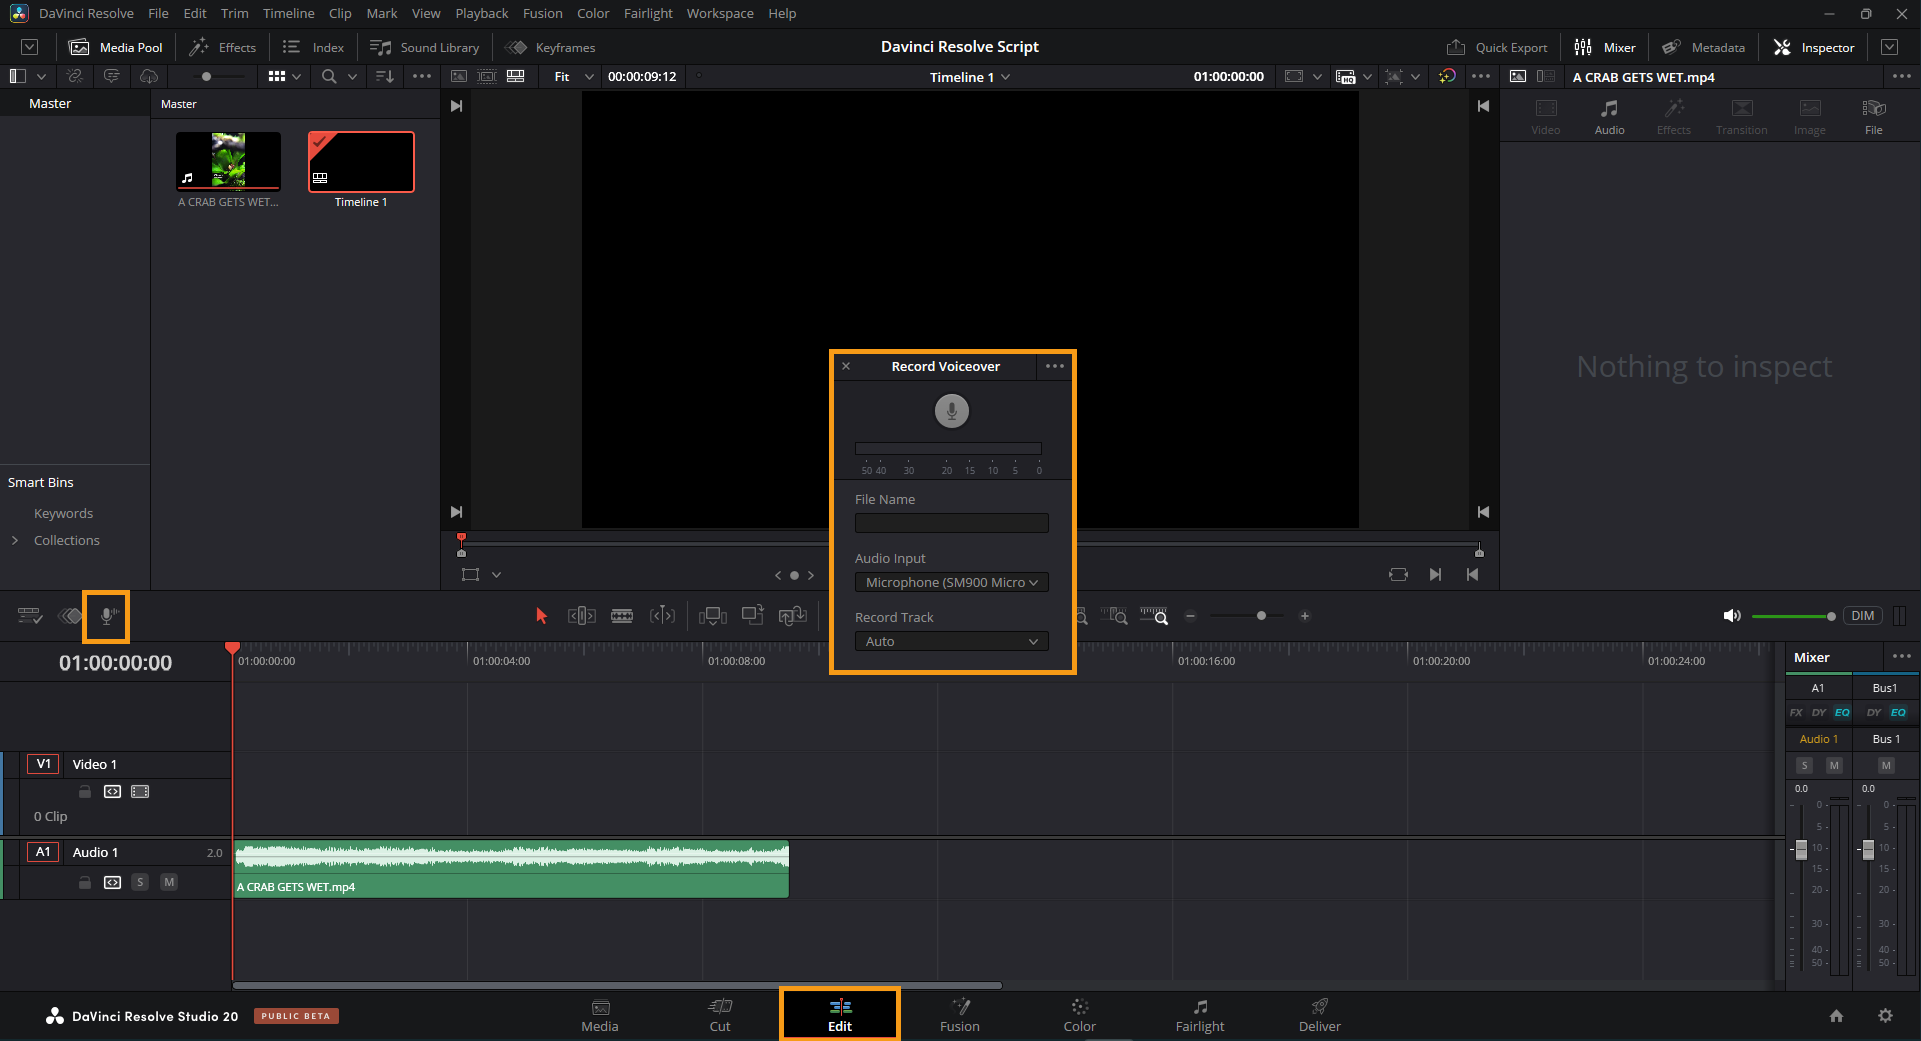The height and width of the screenshot is (1041, 1921).
Task: Open the File tab in Inspector
Action: point(1873,116)
